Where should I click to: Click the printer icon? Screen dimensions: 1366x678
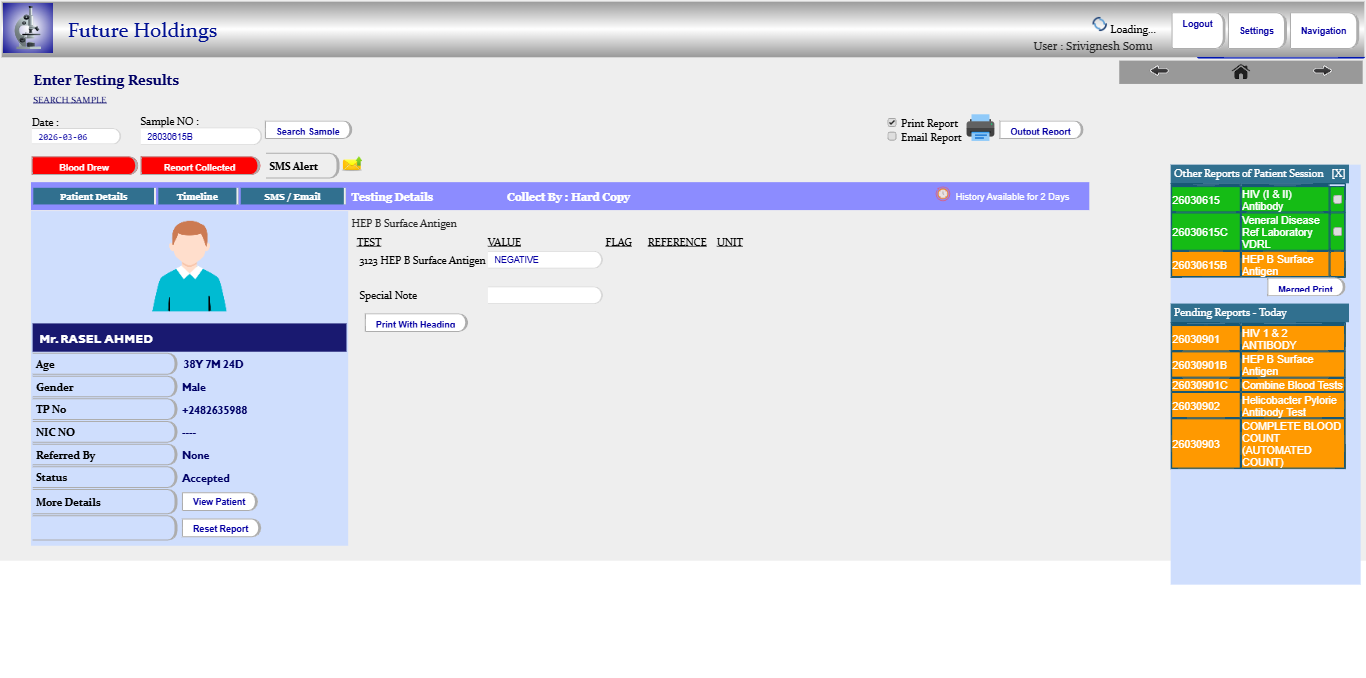point(980,128)
